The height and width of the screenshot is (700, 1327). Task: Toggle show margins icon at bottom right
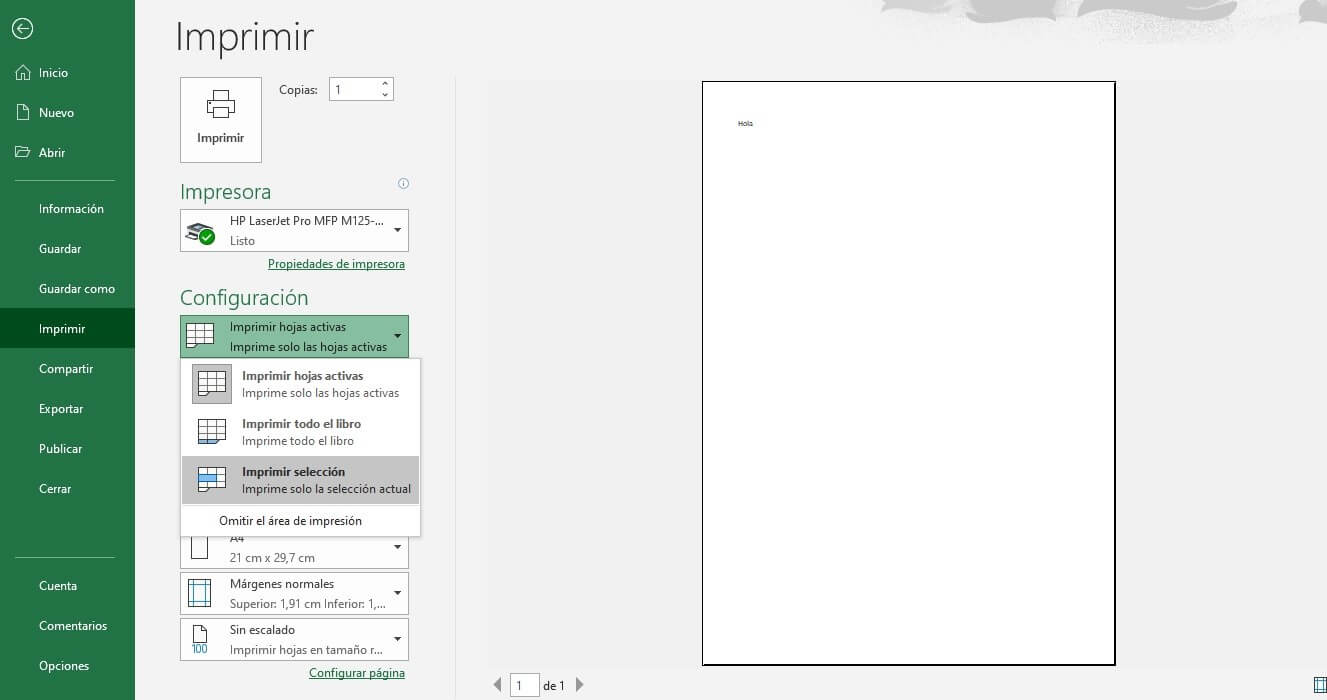pos(1319,684)
